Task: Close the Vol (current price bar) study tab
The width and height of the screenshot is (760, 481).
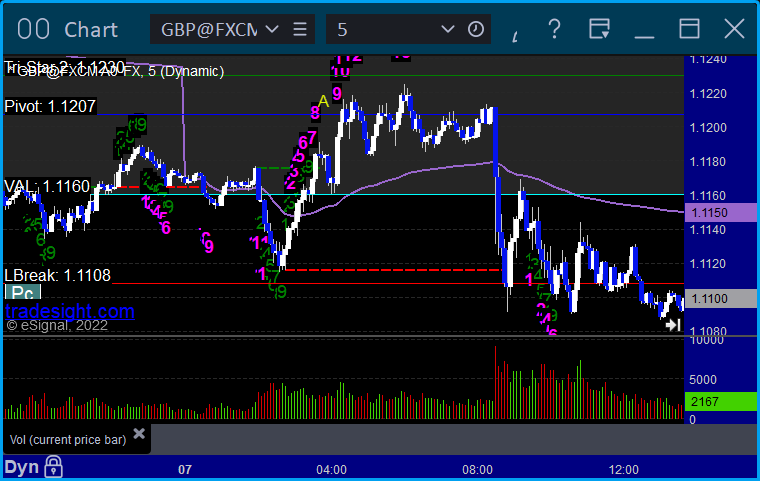Action: [139, 433]
